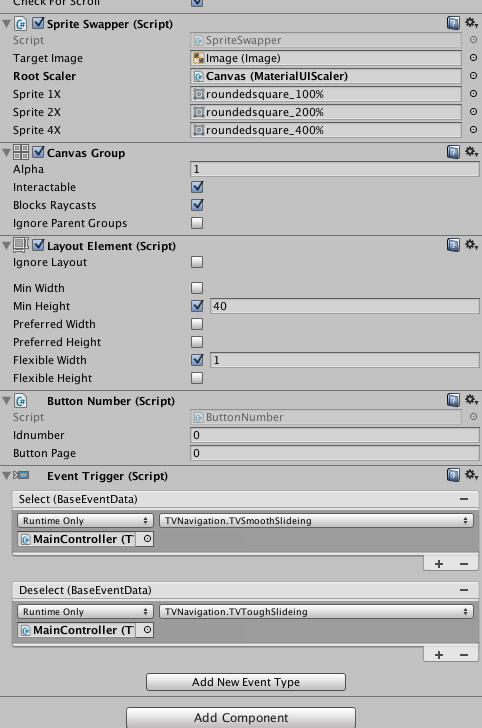The image size is (482, 728).
Task: Open object picker for Target Image field
Action: coord(473,58)
